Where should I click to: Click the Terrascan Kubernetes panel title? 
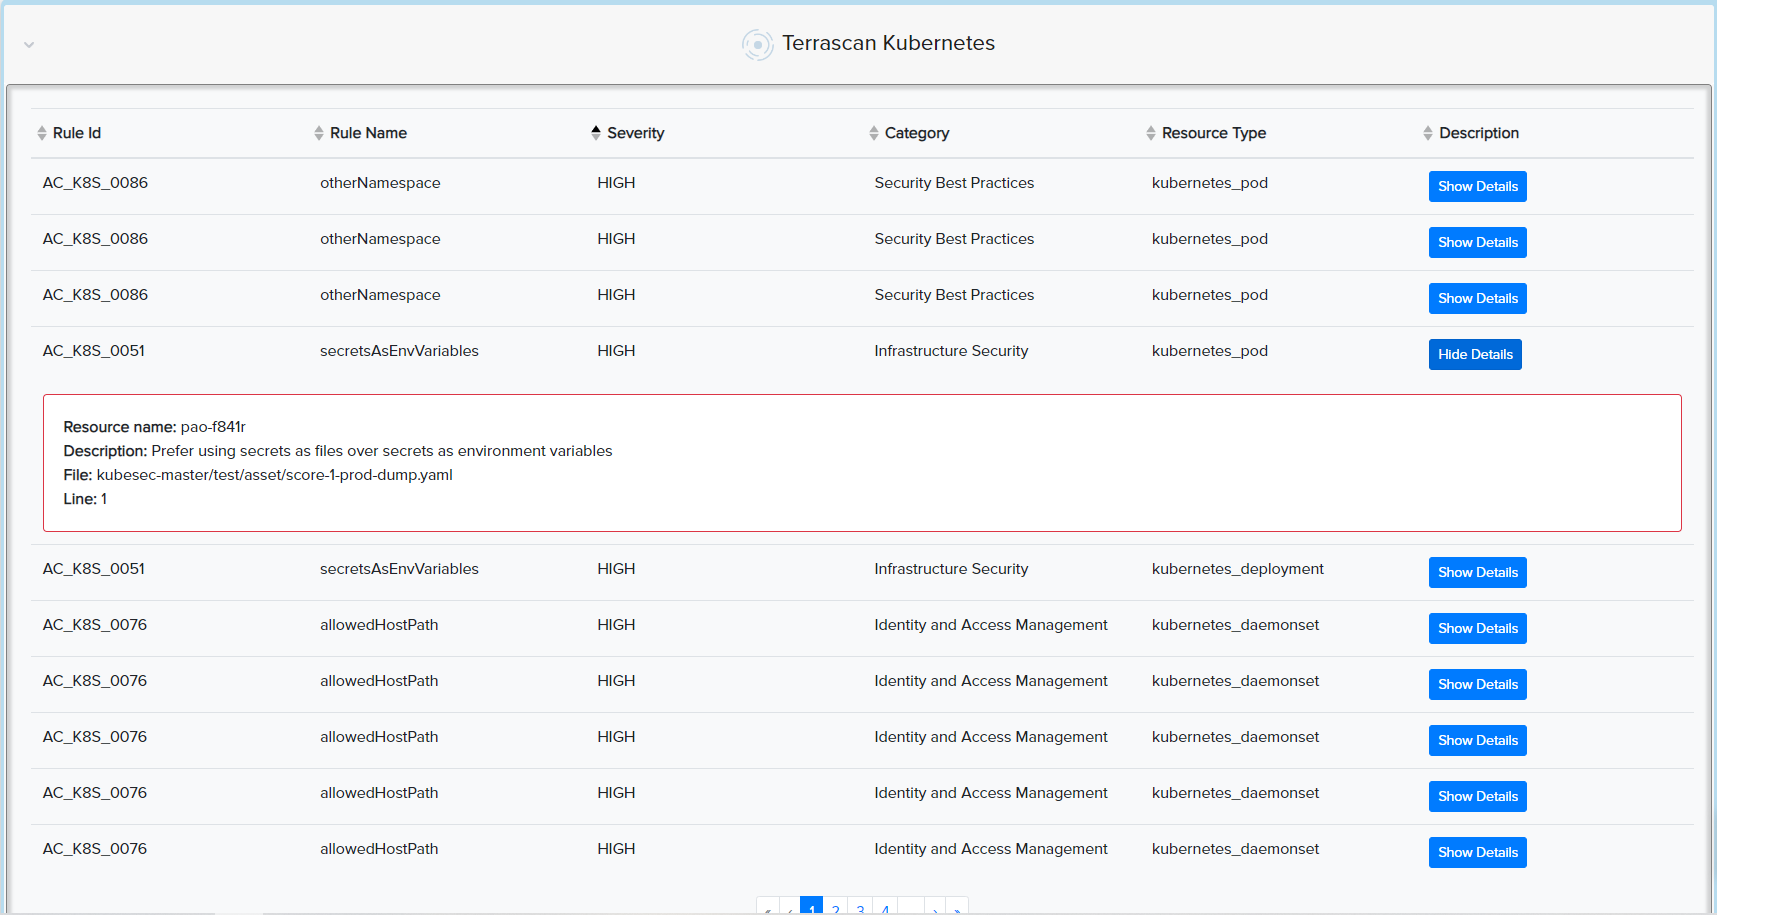point(888,43)
